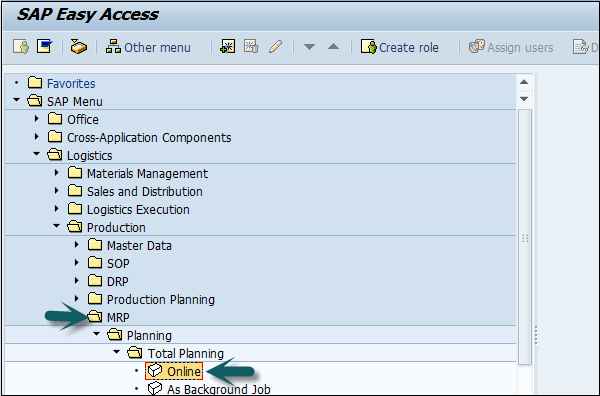Click the MRP open folder icon
The height and width of the screenshot is (396, 600).
click(95, 317)
